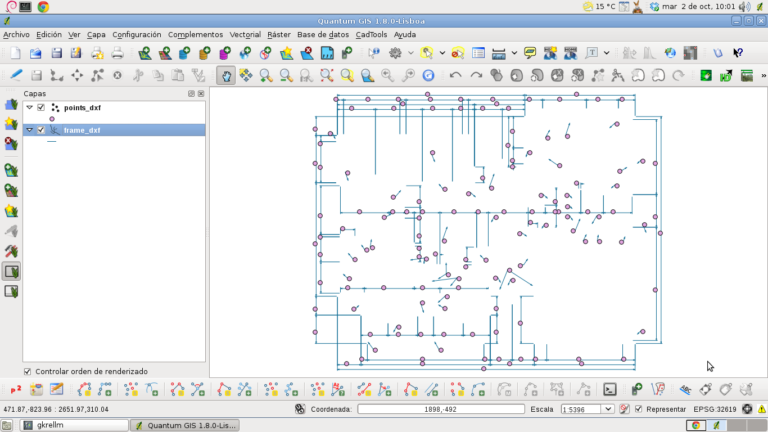Toggle the Representar checkbox
This screenshot has width=768, height=432.
point(639,409)
